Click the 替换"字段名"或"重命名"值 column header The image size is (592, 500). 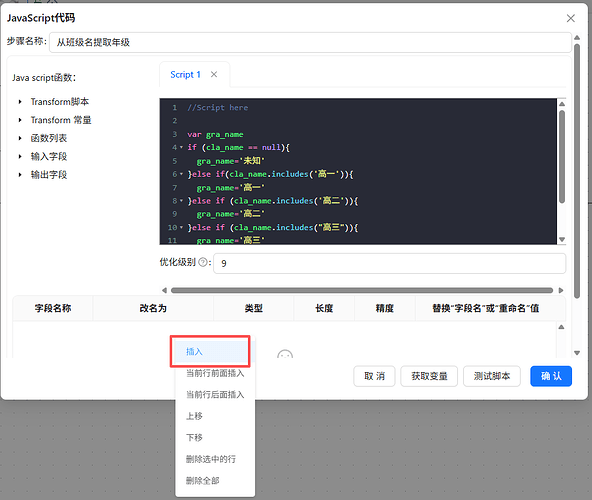click(x=486, y=309)
